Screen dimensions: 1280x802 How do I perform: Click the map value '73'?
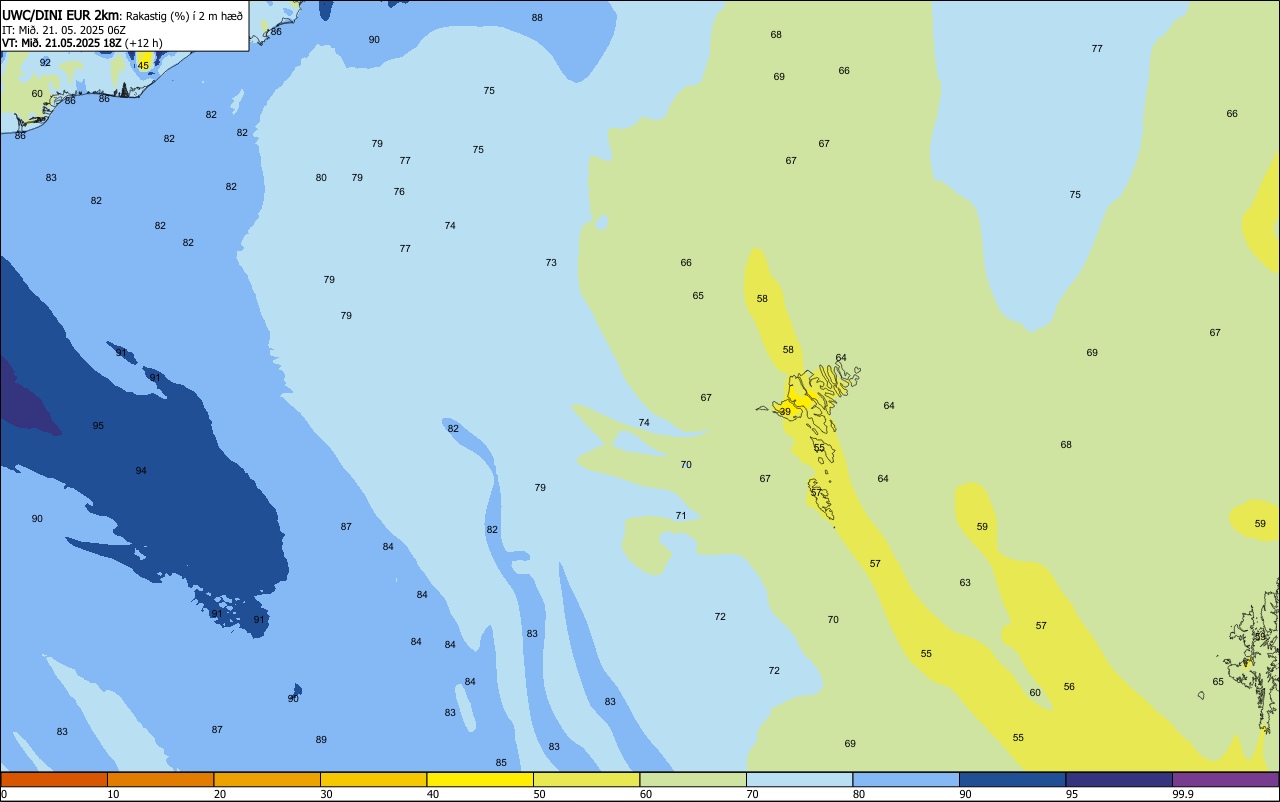click(551, 263)
